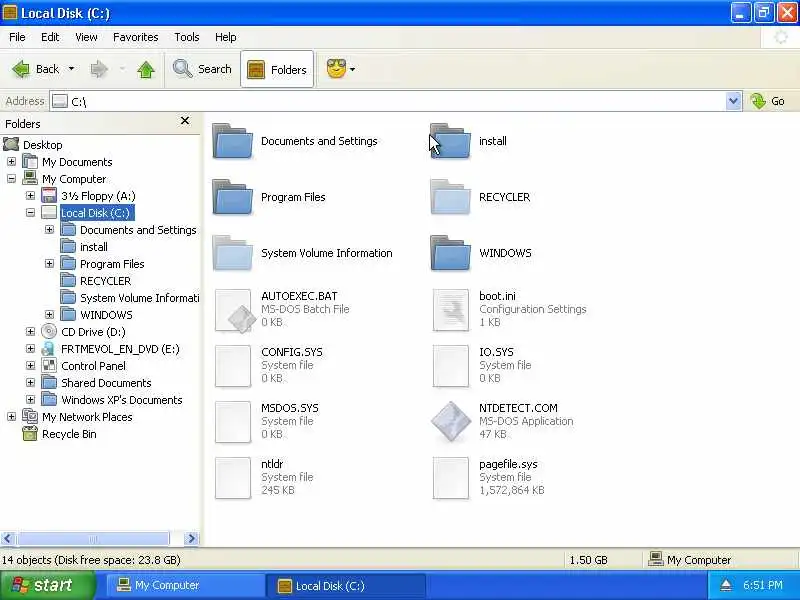Open the Start menu
The width and height of the screenshot is (800, 600).
point(47,585)
